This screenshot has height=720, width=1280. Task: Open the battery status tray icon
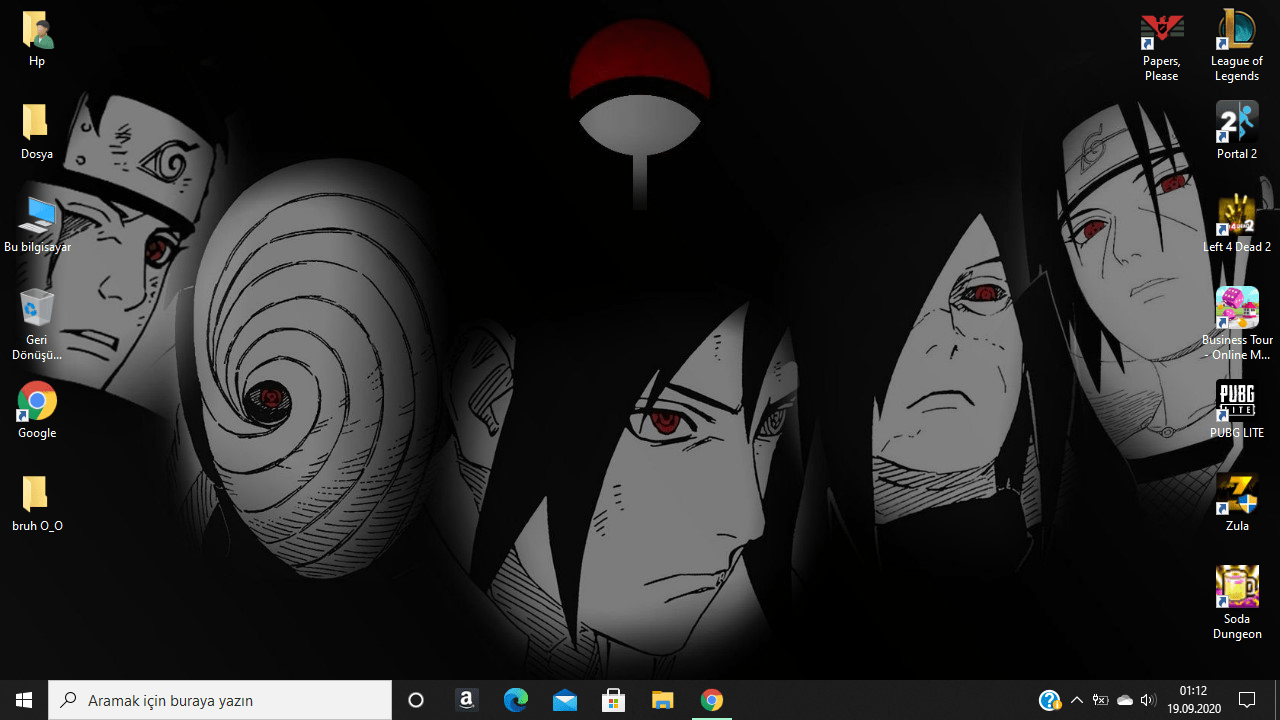1100,700
